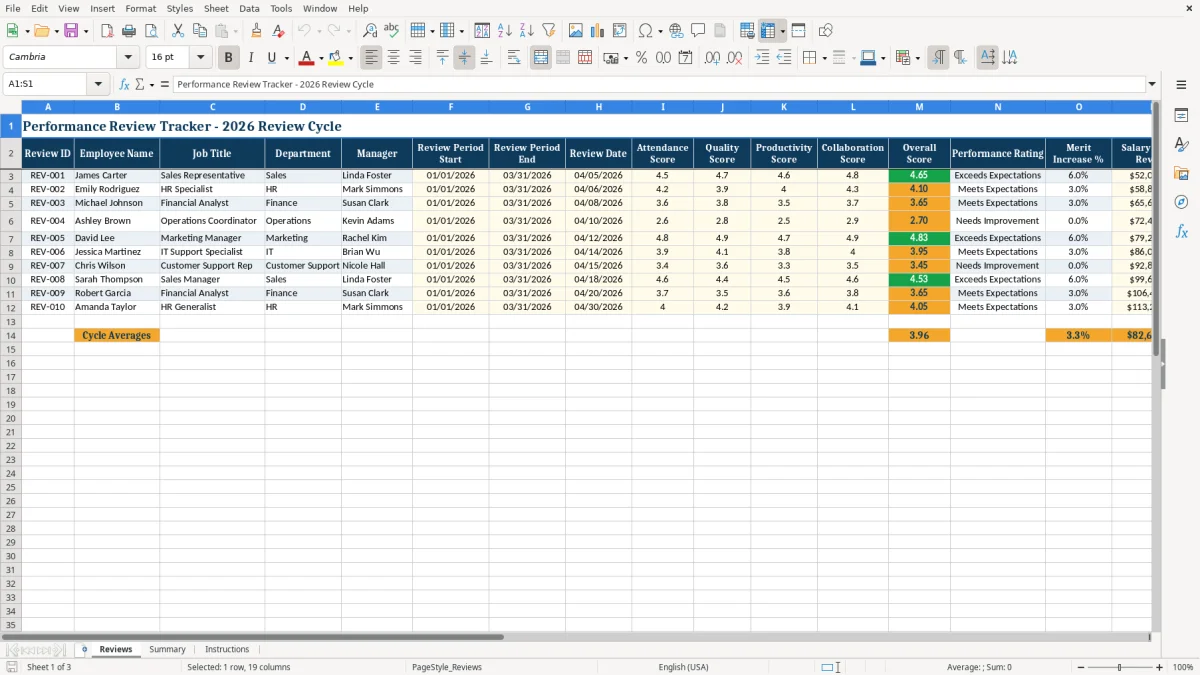Click the Merge and Center Cells icon
1200x675 pixels.
coord(541,58)
